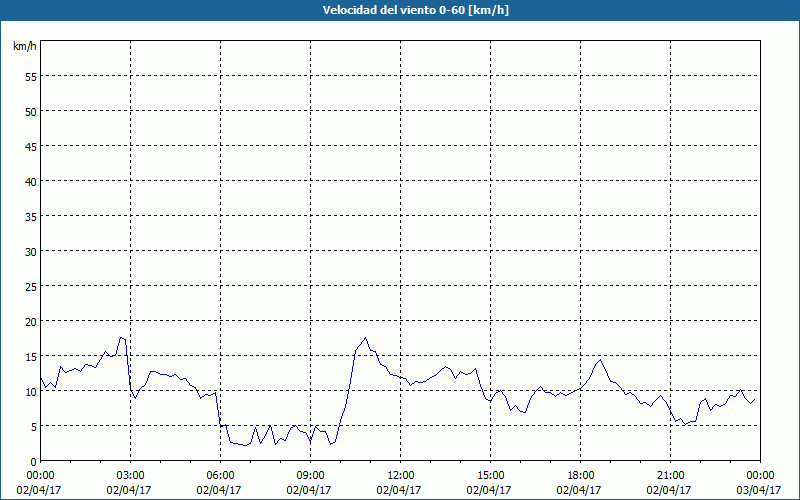Click the y-axis value "5"

[x=34, y=426]
